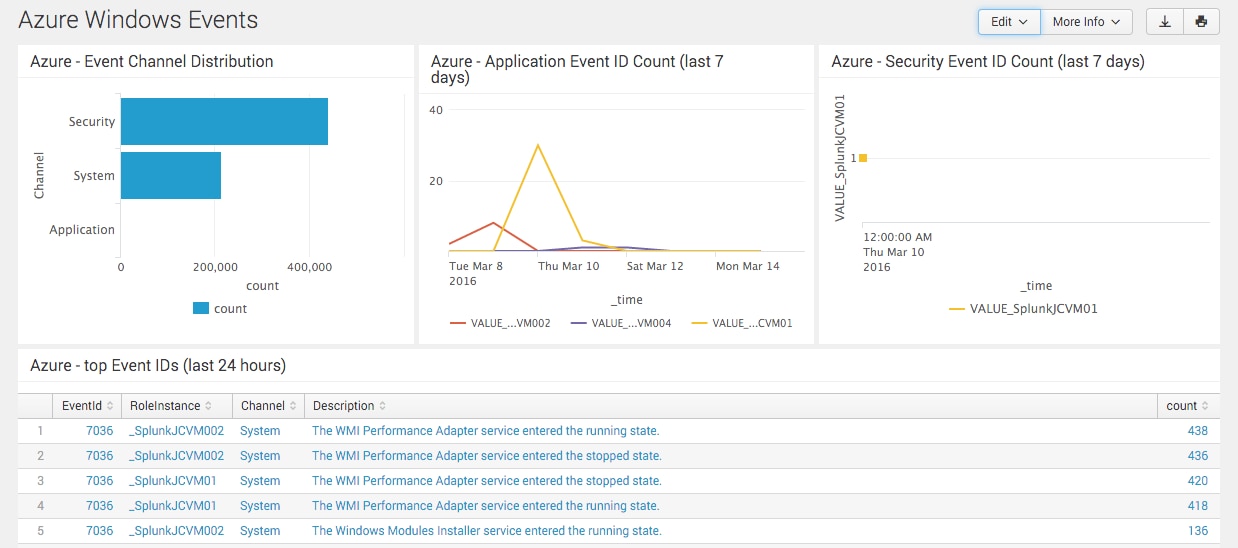
Task: Select the System bar in channel distribution
Action: coord(170,176)
